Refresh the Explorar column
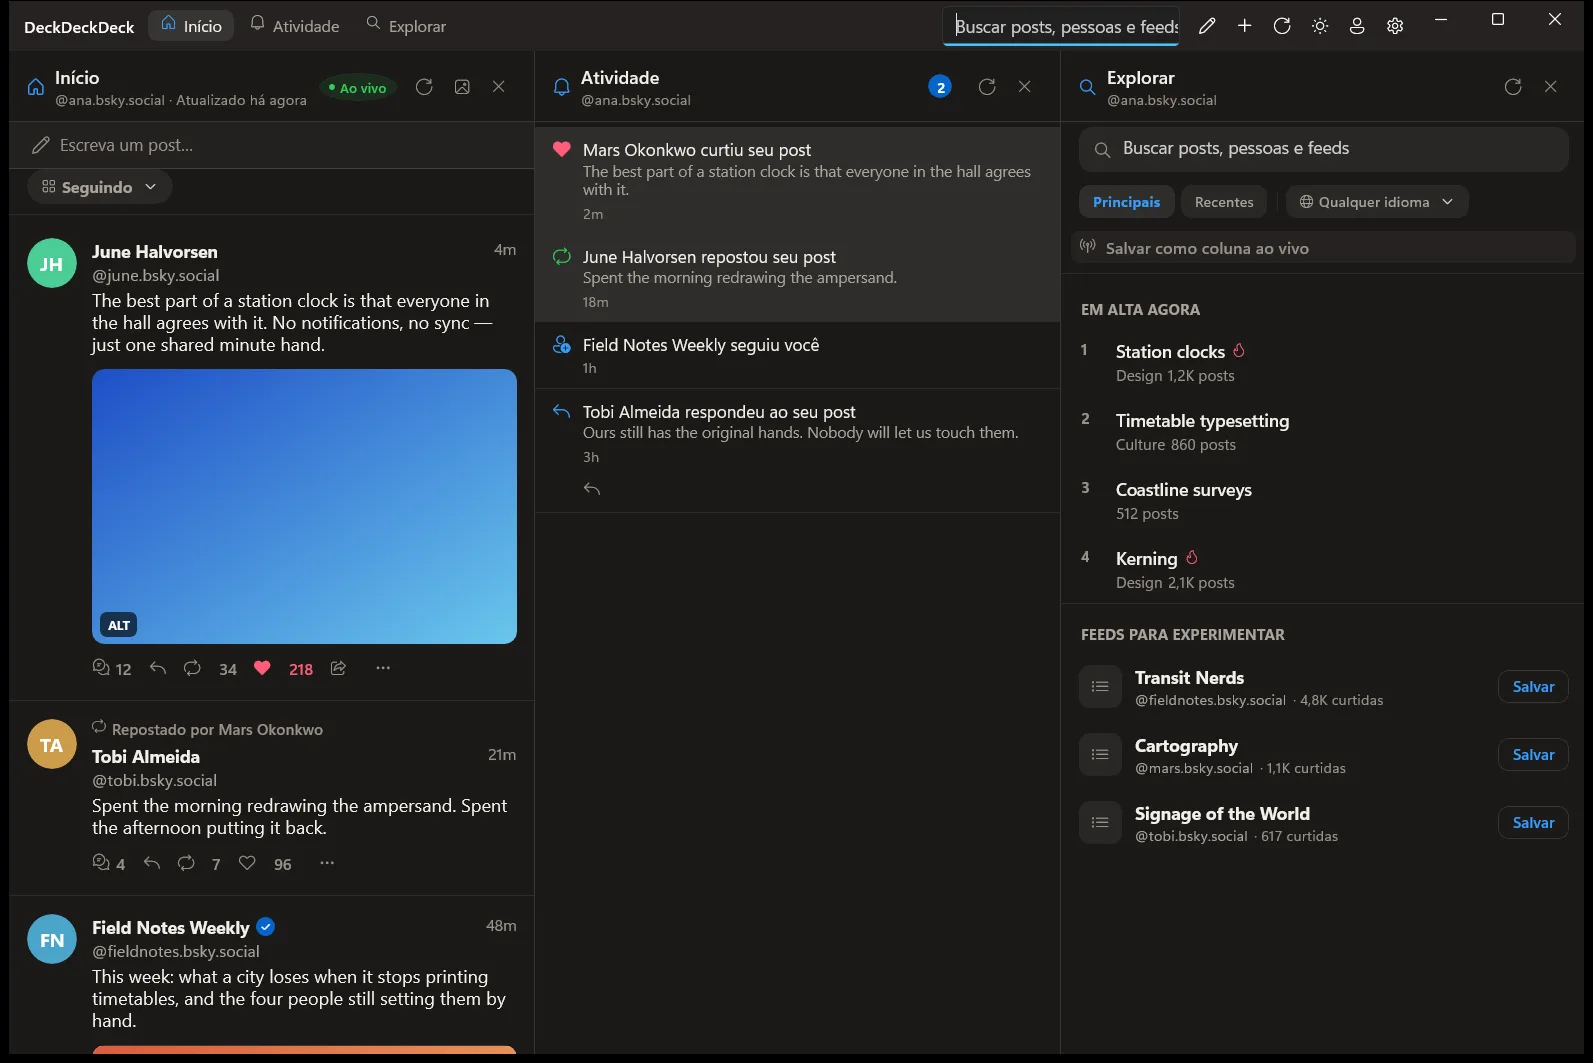Image resolution: width=1593 pixels, height=1063 pixels. 1513,87
